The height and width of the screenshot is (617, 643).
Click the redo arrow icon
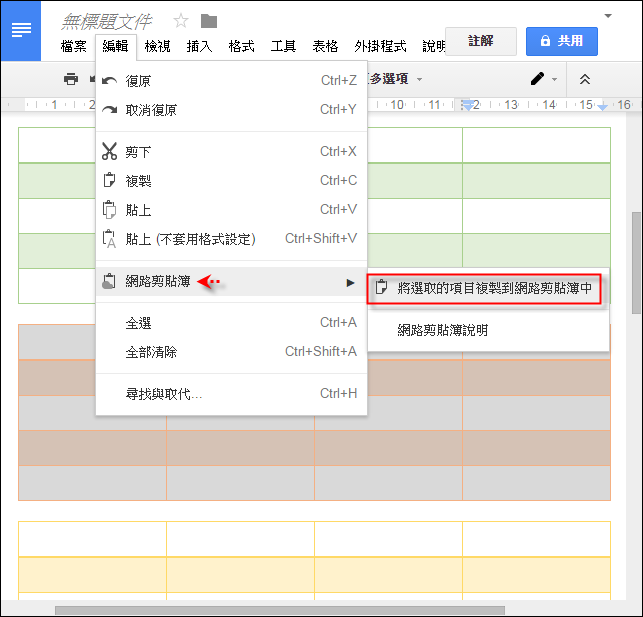[x=109, y=110]
